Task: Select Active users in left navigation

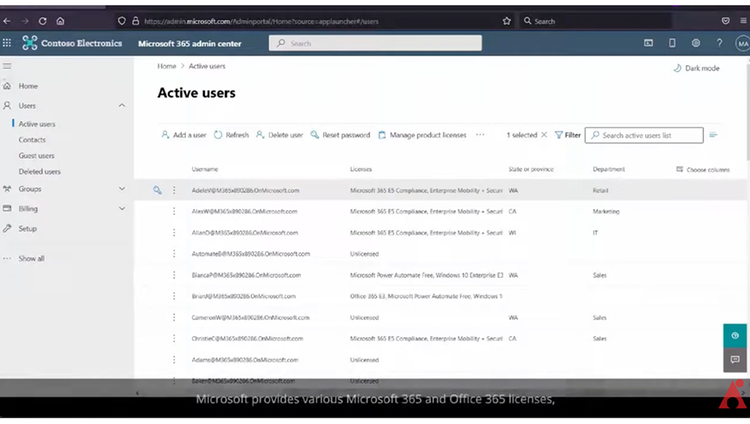Action: 37,124
